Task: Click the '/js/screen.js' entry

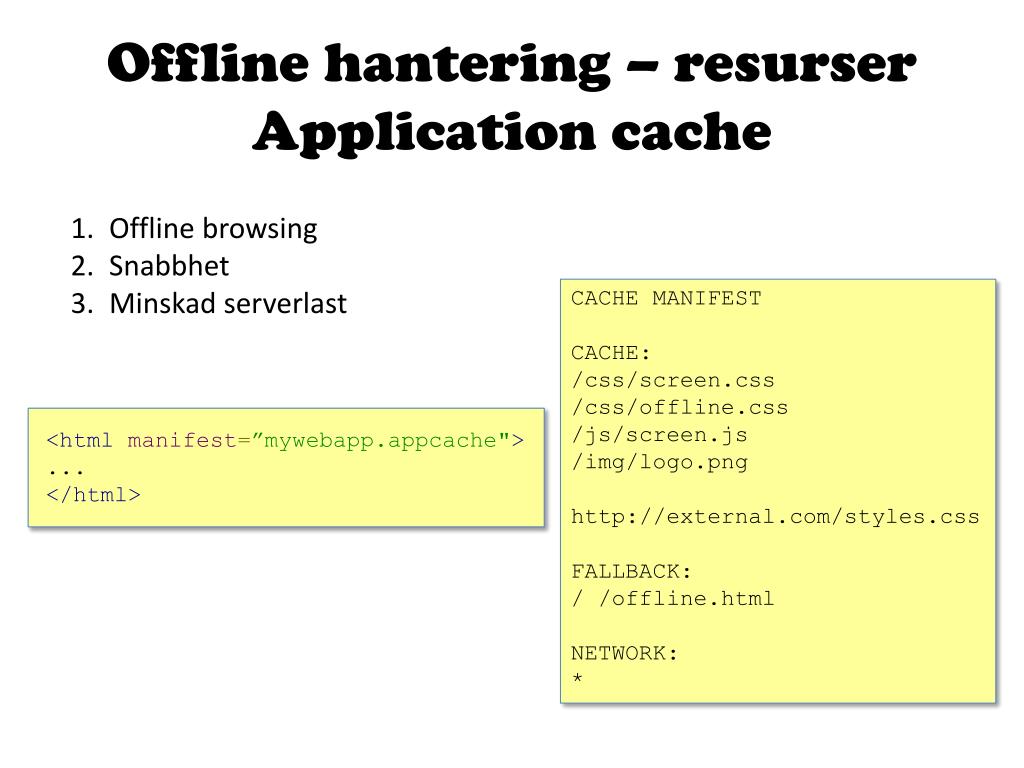Action: [x=659, y=435]
